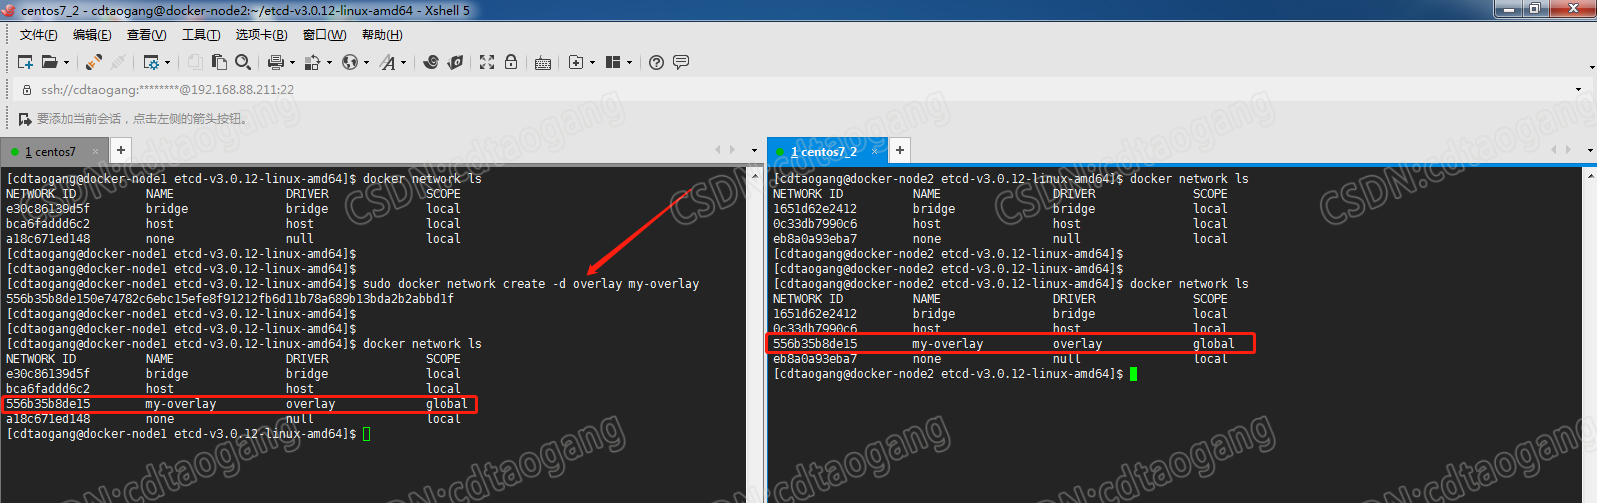Add new tab in right pane
Screen dimensions: 1597x503
(900, 151)
